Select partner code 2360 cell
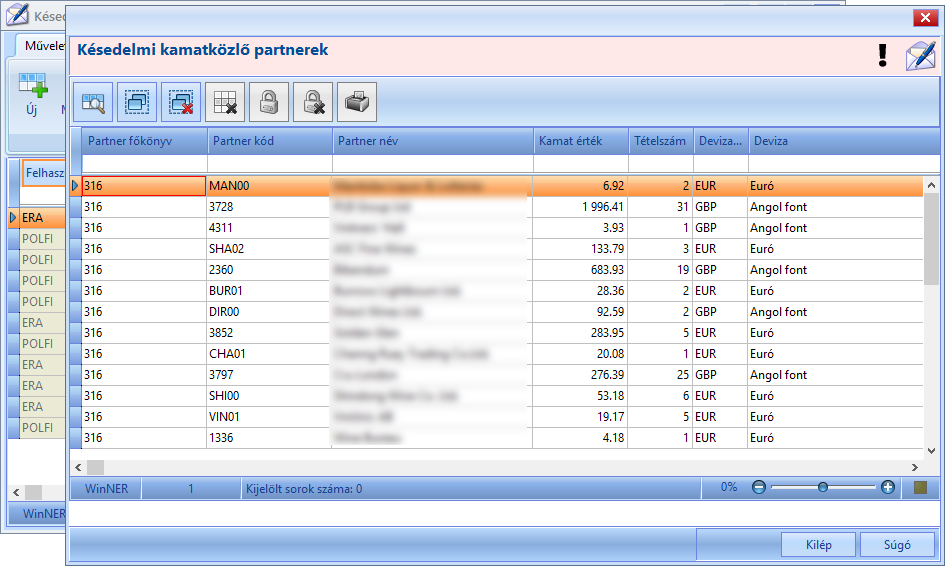 pyautogui.click(x=269, y=270)
